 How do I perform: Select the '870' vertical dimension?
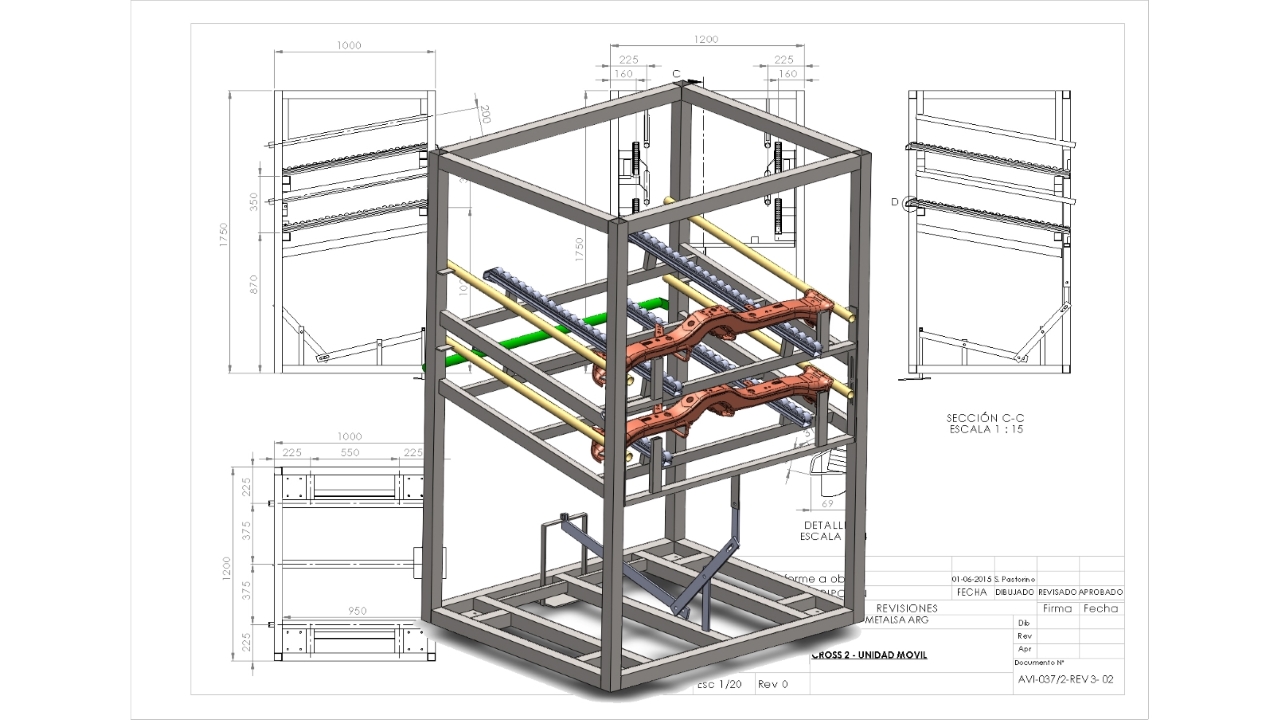254,285
